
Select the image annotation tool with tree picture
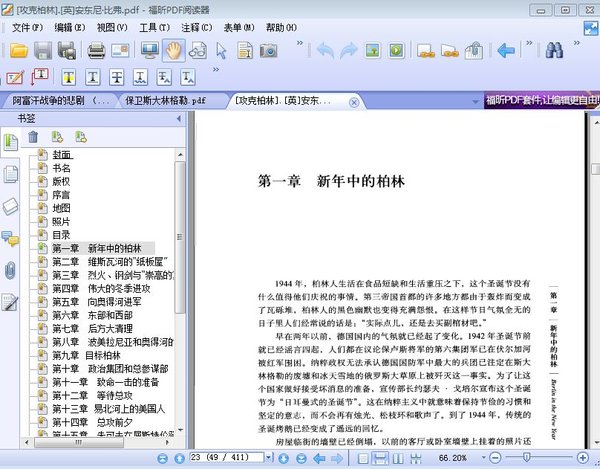point(373,50)
